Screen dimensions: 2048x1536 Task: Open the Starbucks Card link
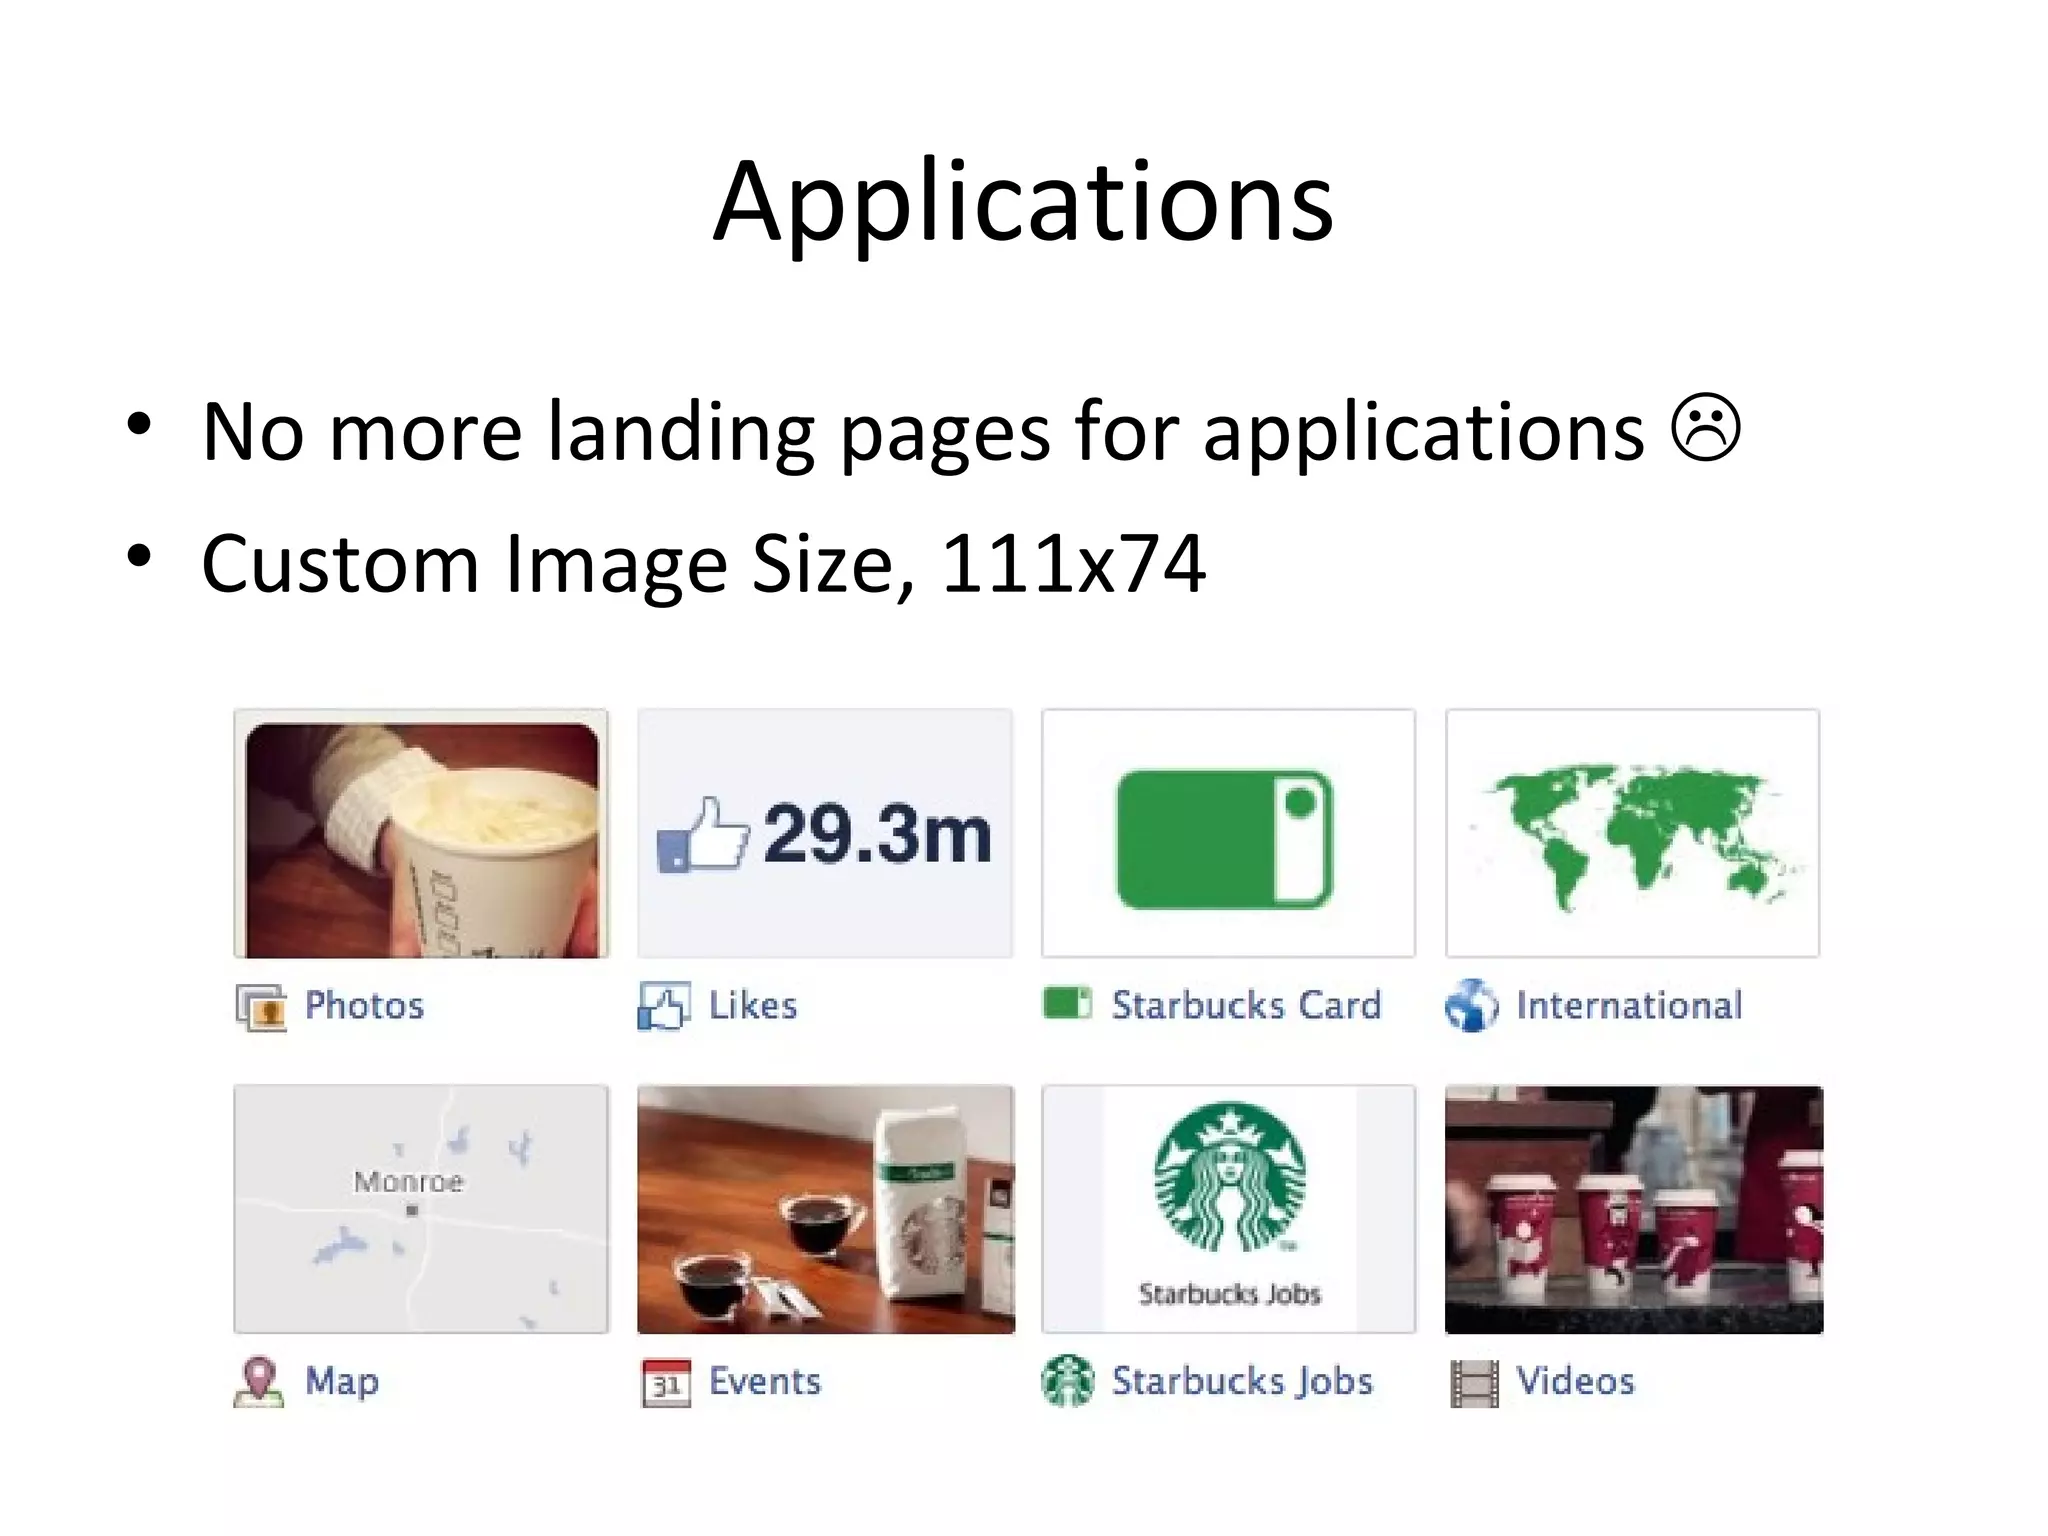1246,1005
